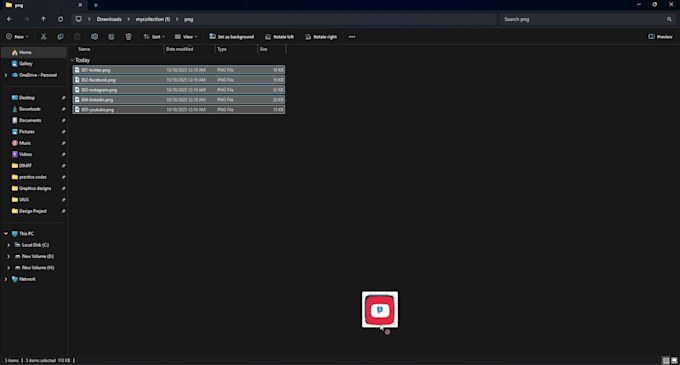
Task: Click the Cut scissors icon
Action: coord(43,37)
